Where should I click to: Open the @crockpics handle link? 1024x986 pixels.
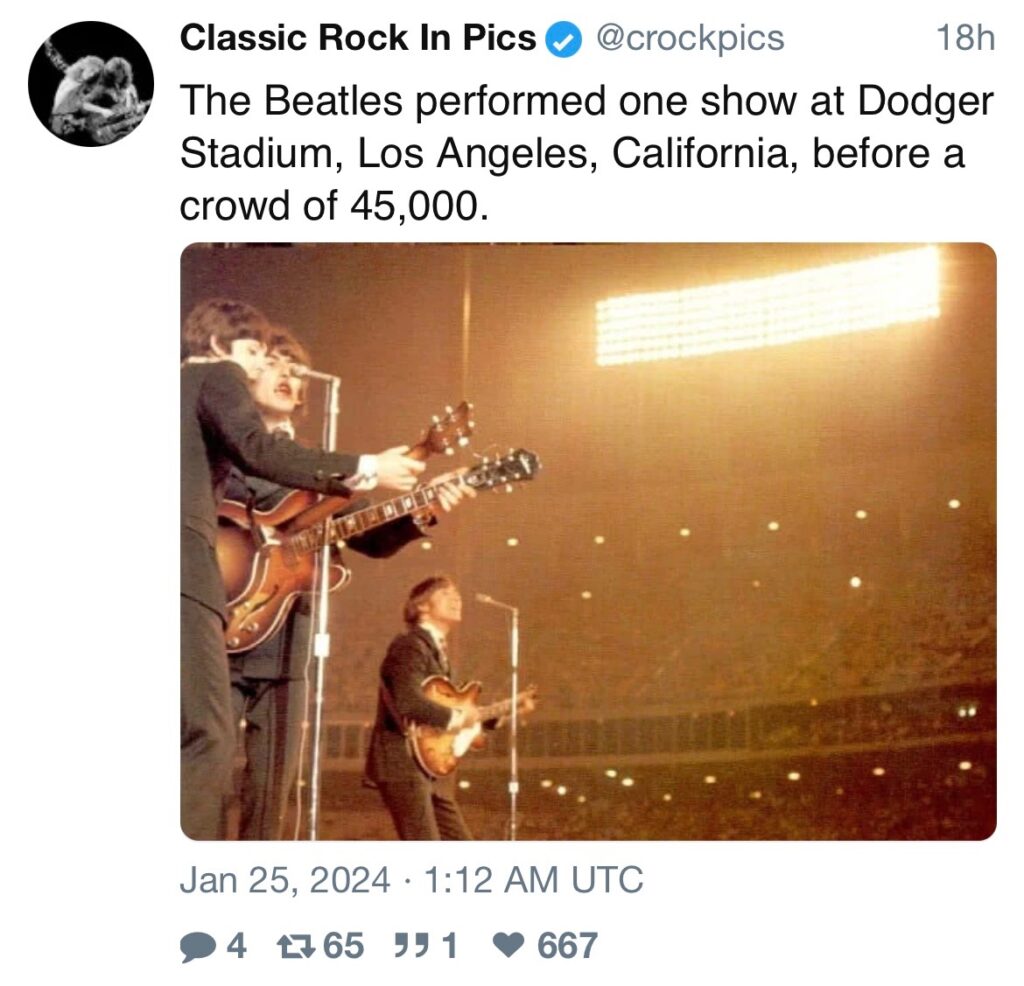click(689, 39)
